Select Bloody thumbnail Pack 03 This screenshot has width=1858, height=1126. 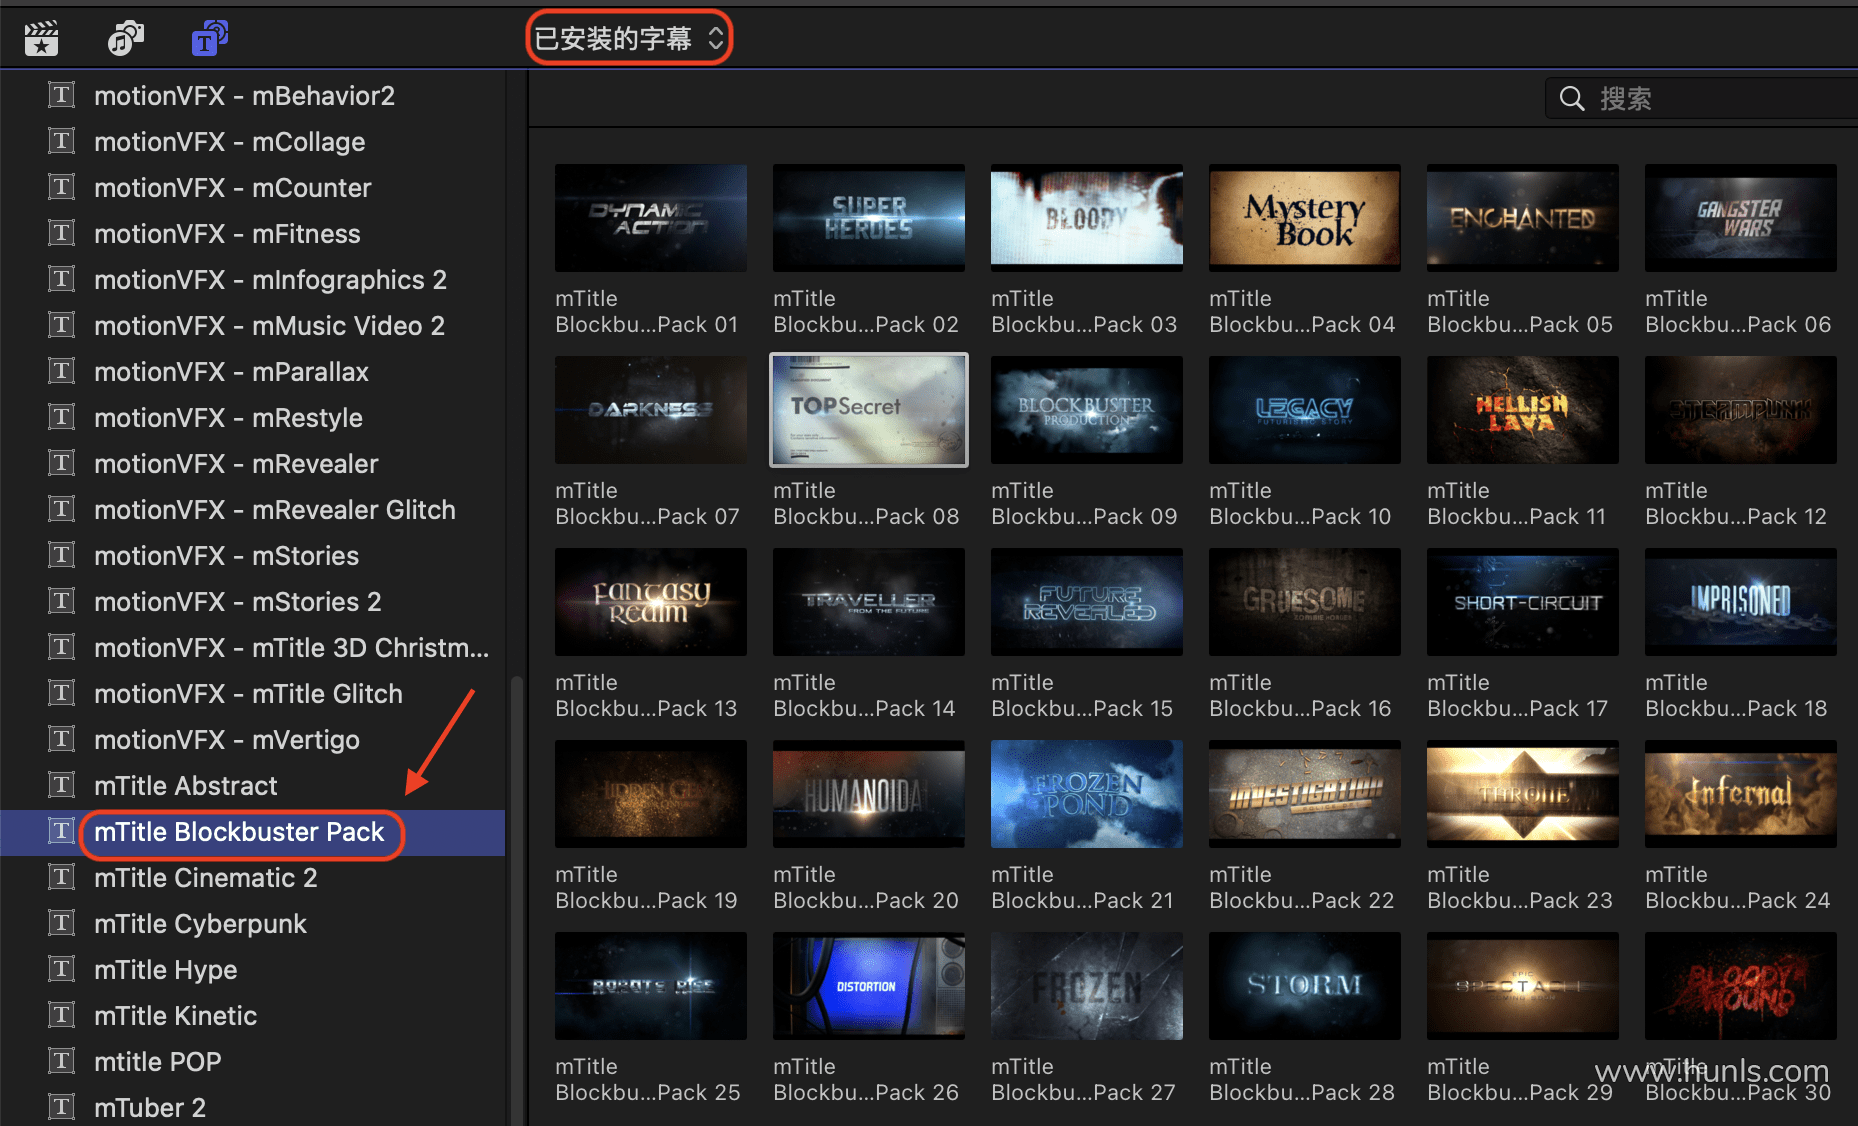(x=1087, y=218)
